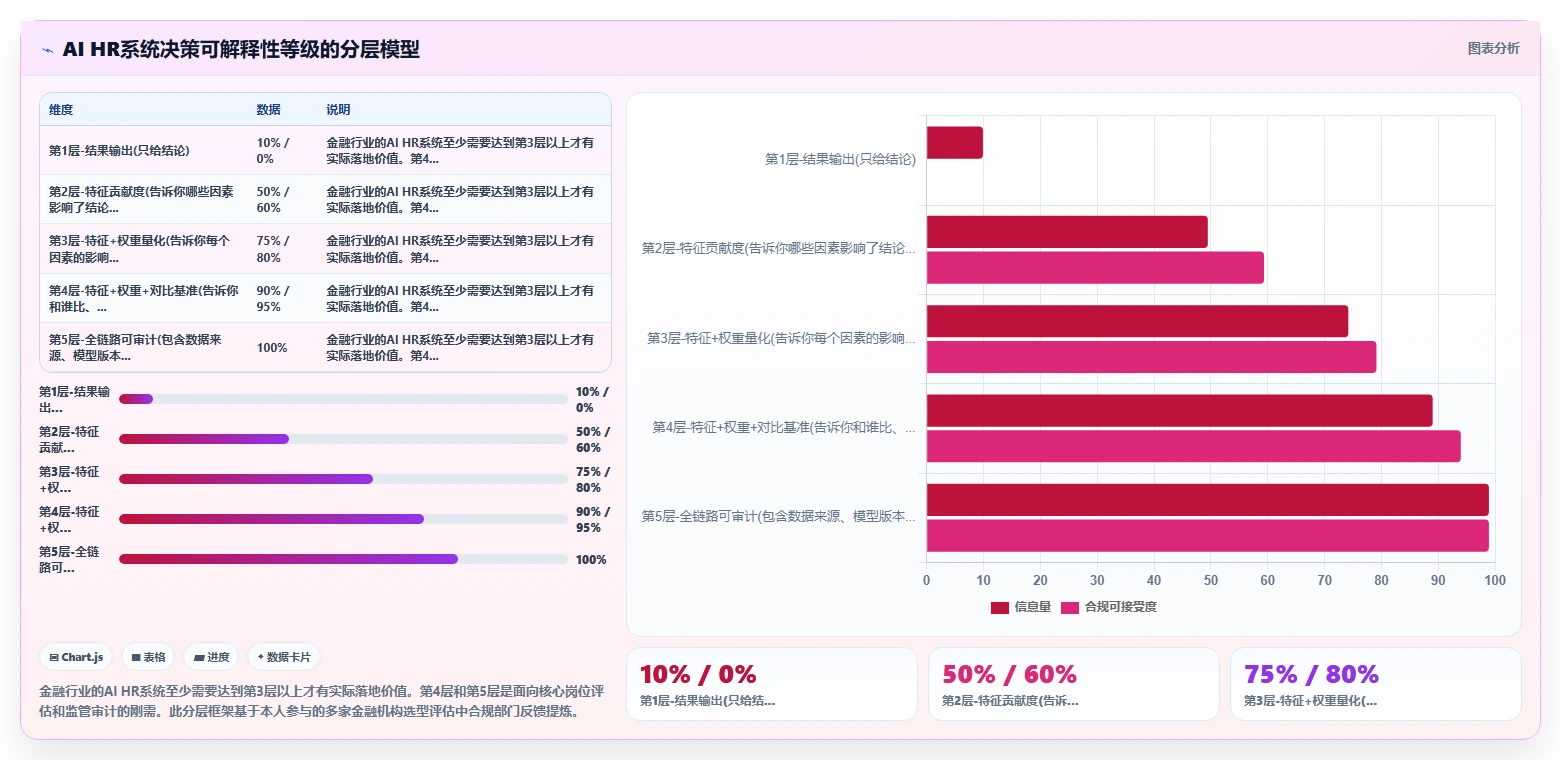Click the 第1层-结果输出 progress bar

343,399
